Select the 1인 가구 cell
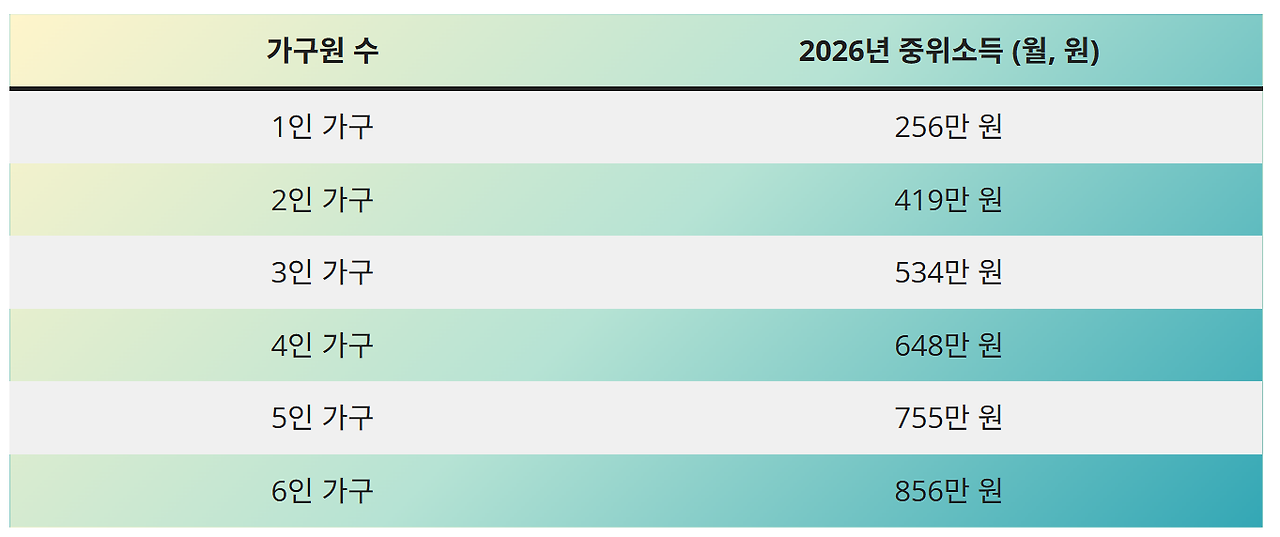The image size is (1280, 537). tap(322, 127)
